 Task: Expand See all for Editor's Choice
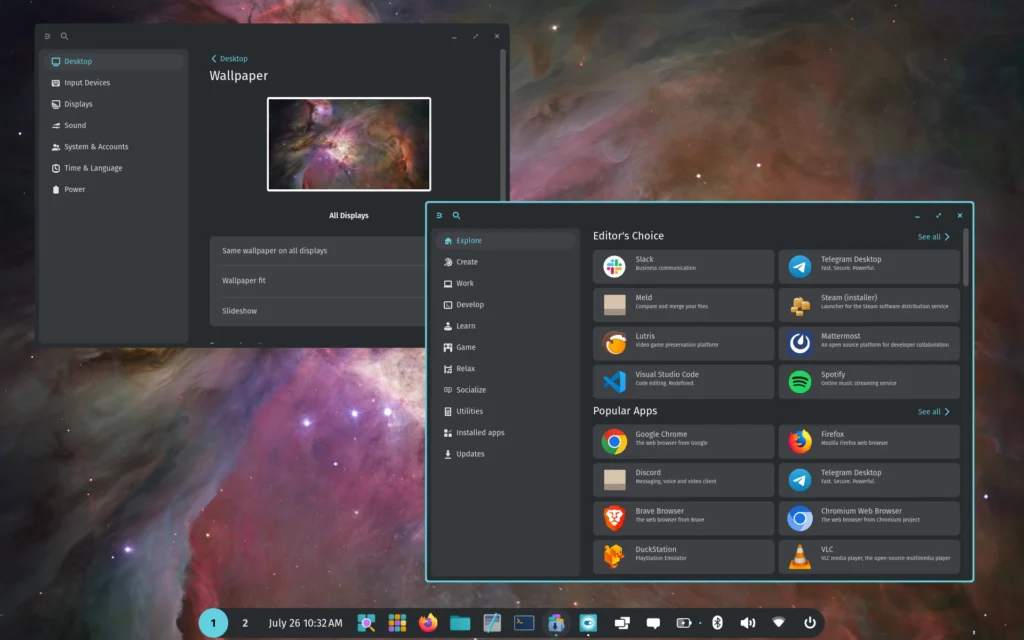933,237
